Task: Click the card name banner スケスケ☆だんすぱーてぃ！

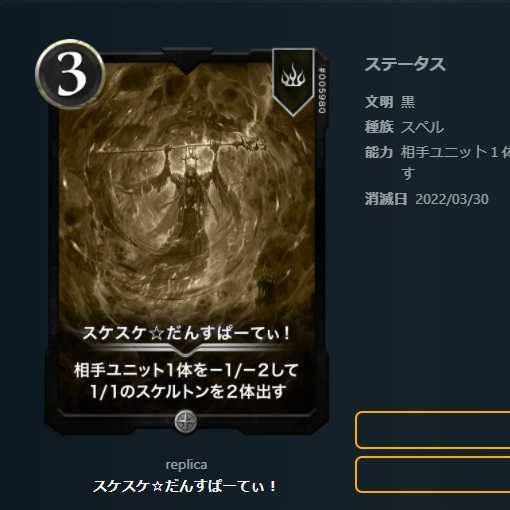Action: coord(186,334)
